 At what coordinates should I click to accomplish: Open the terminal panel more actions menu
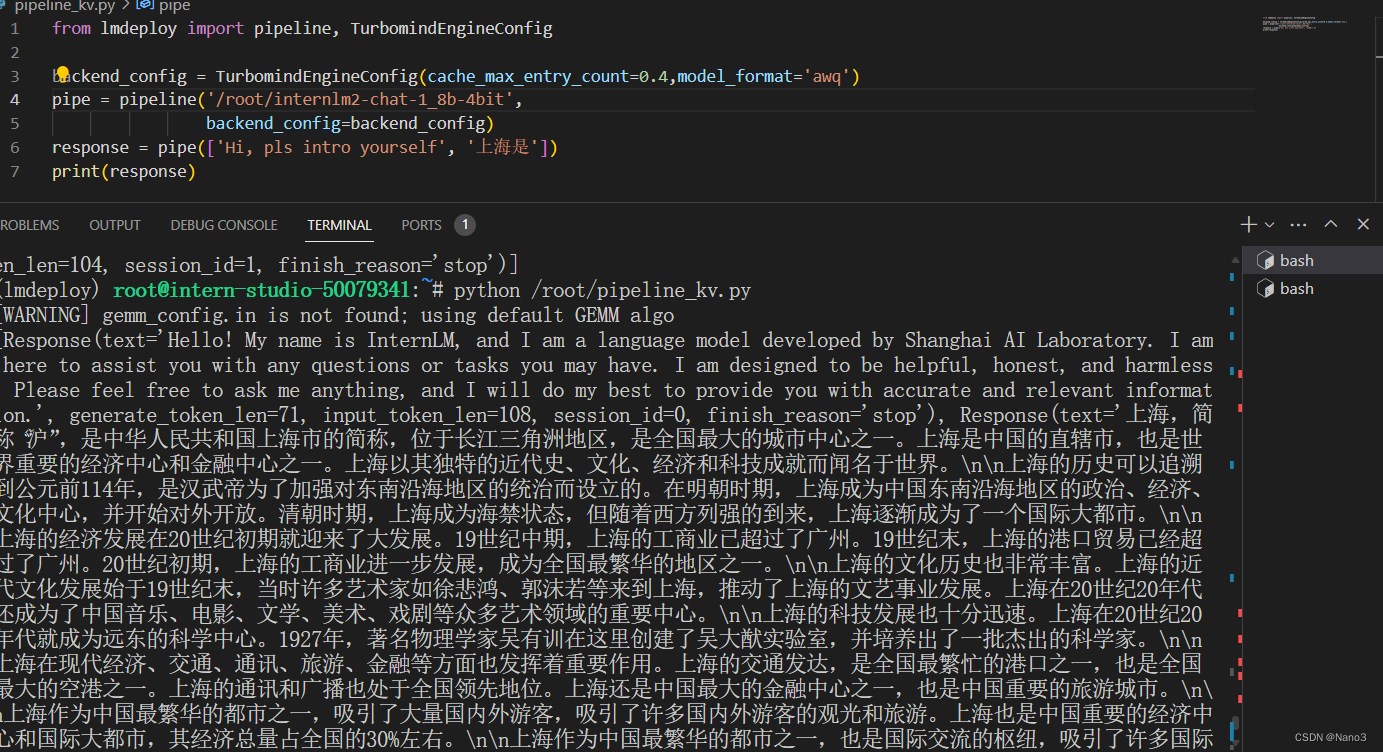pos(1299,225)
